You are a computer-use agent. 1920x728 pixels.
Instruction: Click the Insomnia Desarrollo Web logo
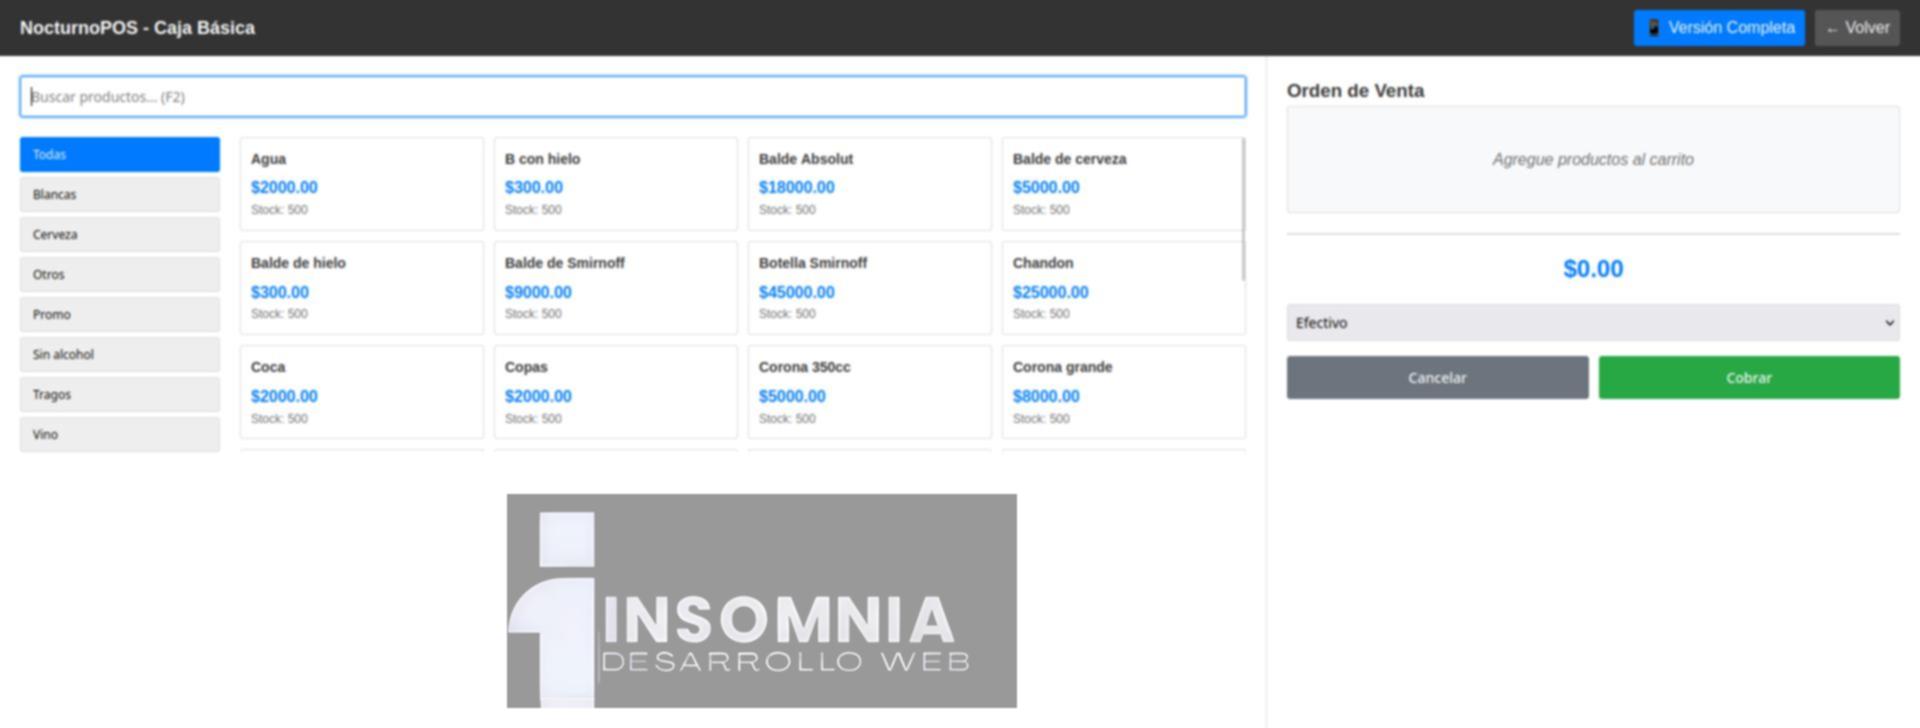coord(761,601)
